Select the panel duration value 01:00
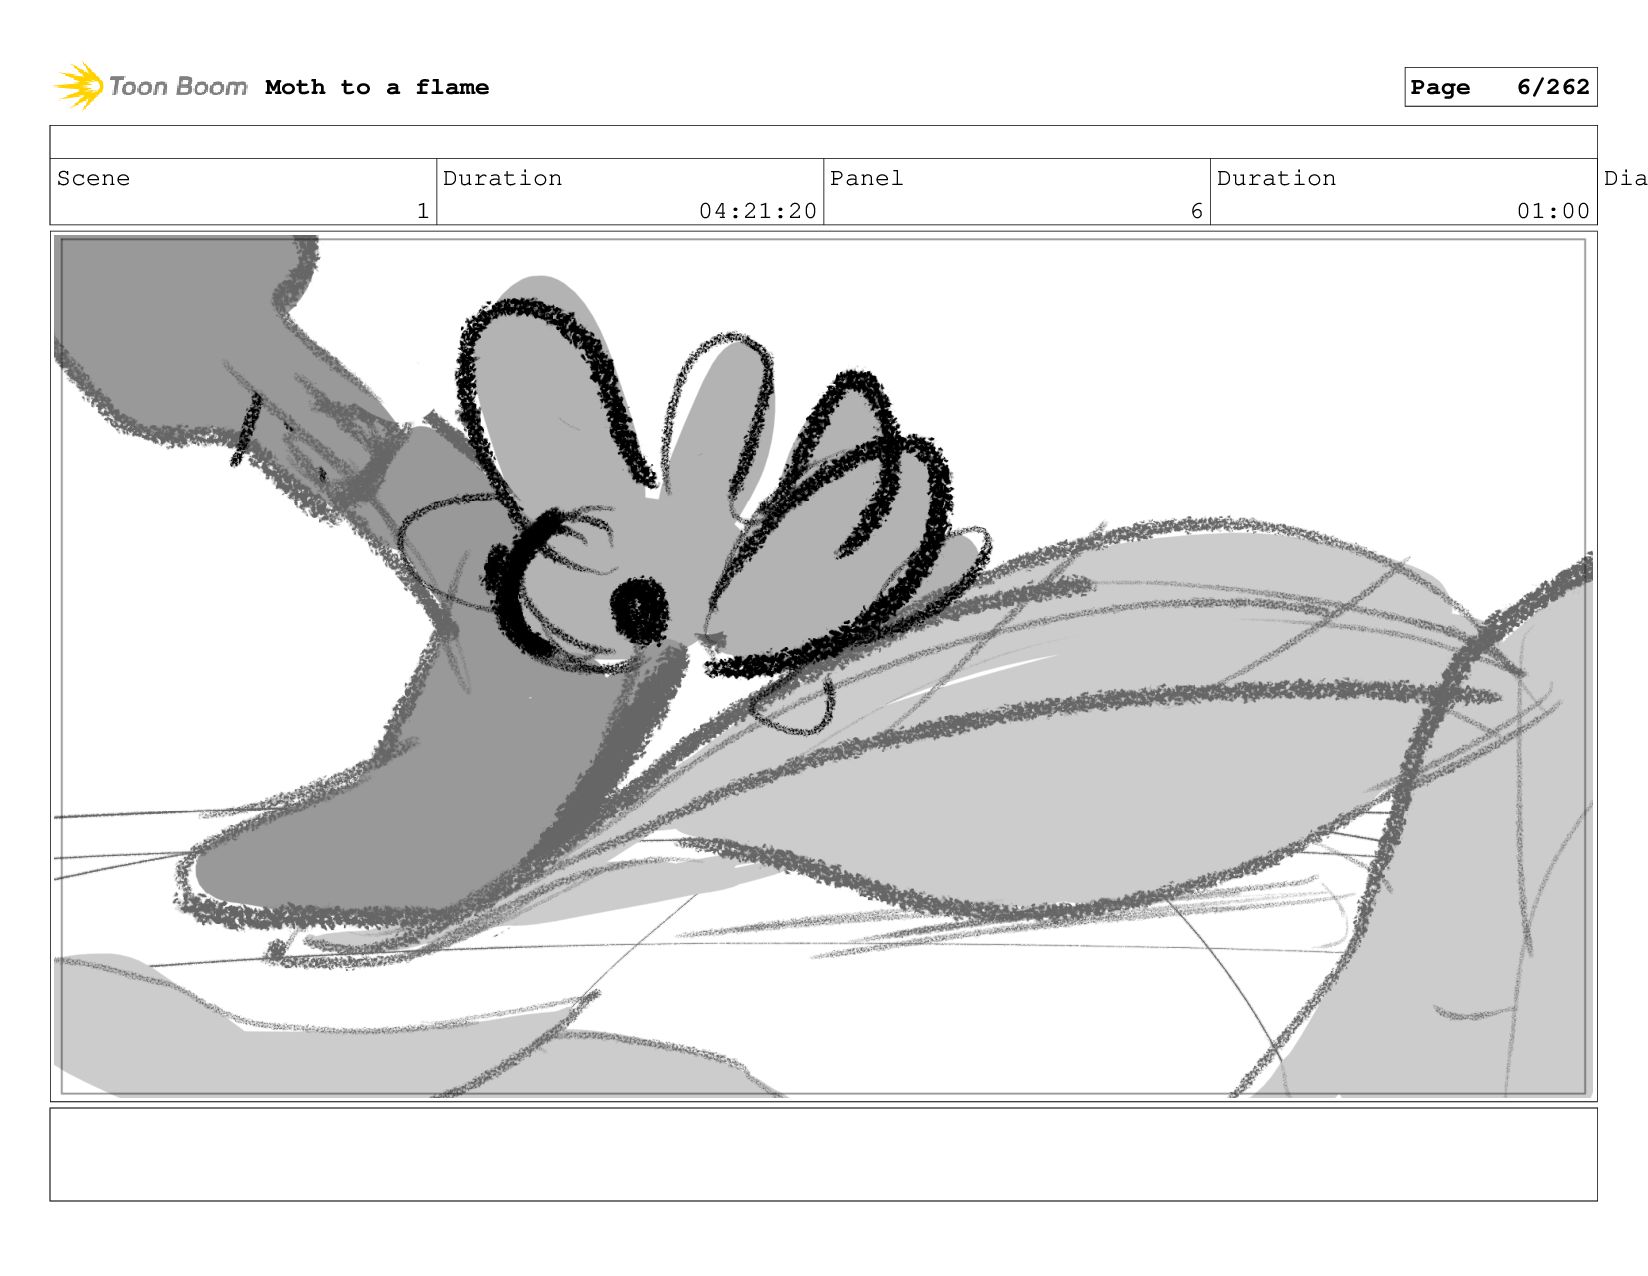Viewport: 1648px width, 1276px height. click(x=1553, y=211)
